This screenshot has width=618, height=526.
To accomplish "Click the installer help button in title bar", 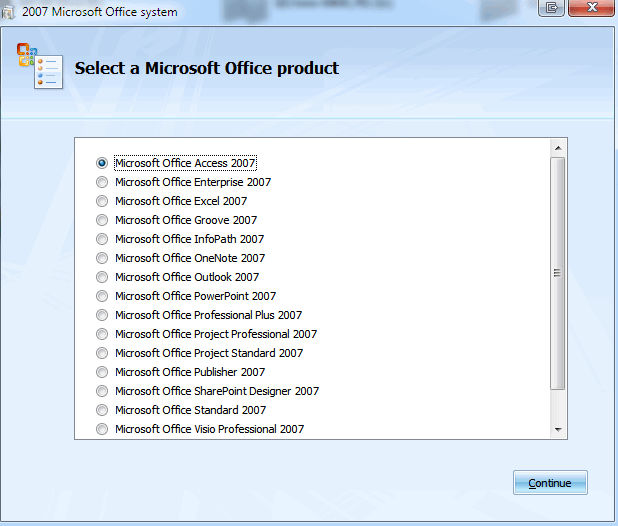I will 551,9.
